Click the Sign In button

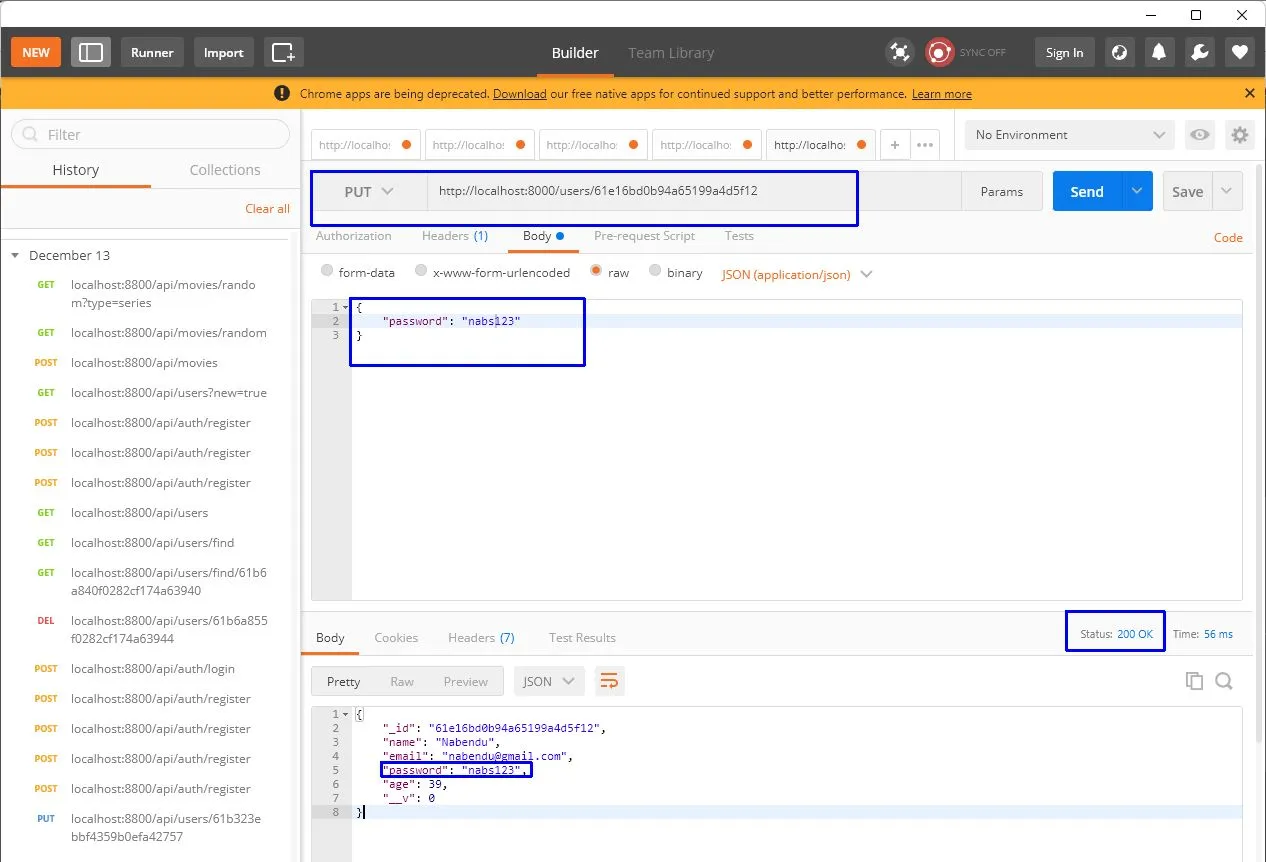point(1064,52)
